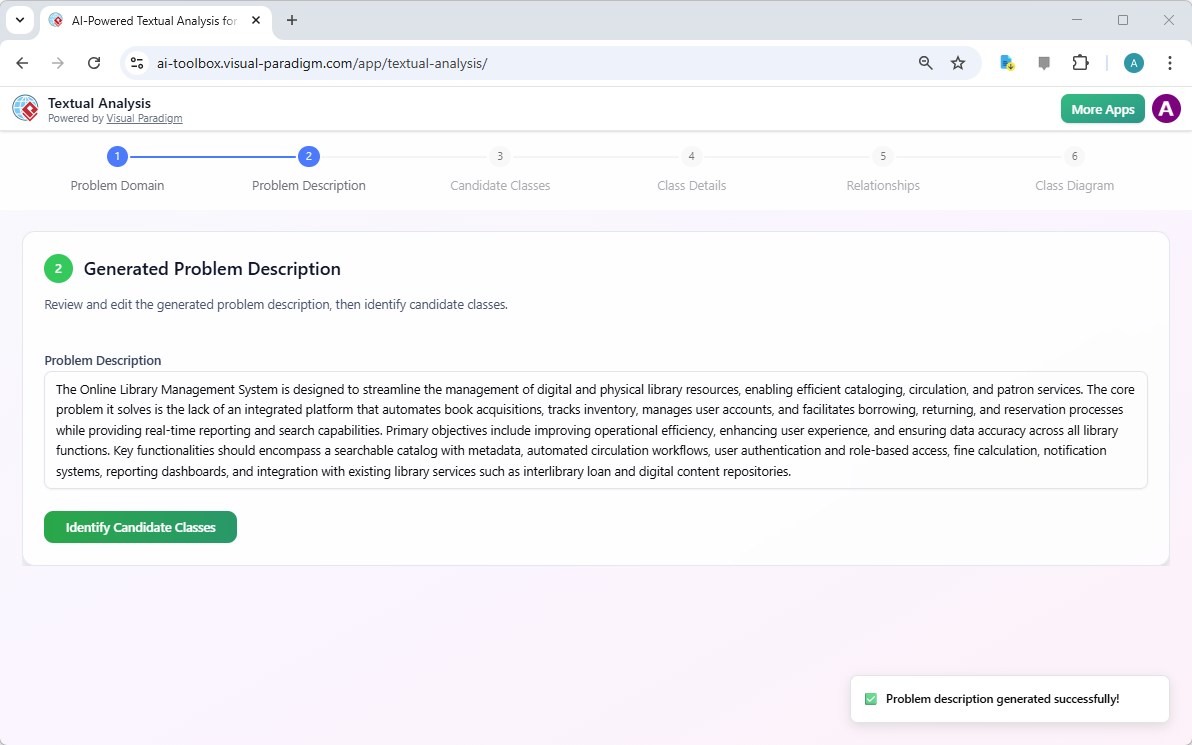Click the Textual Analysis app logo
The height and width of the screenshot is (745, 1192).
25,108
